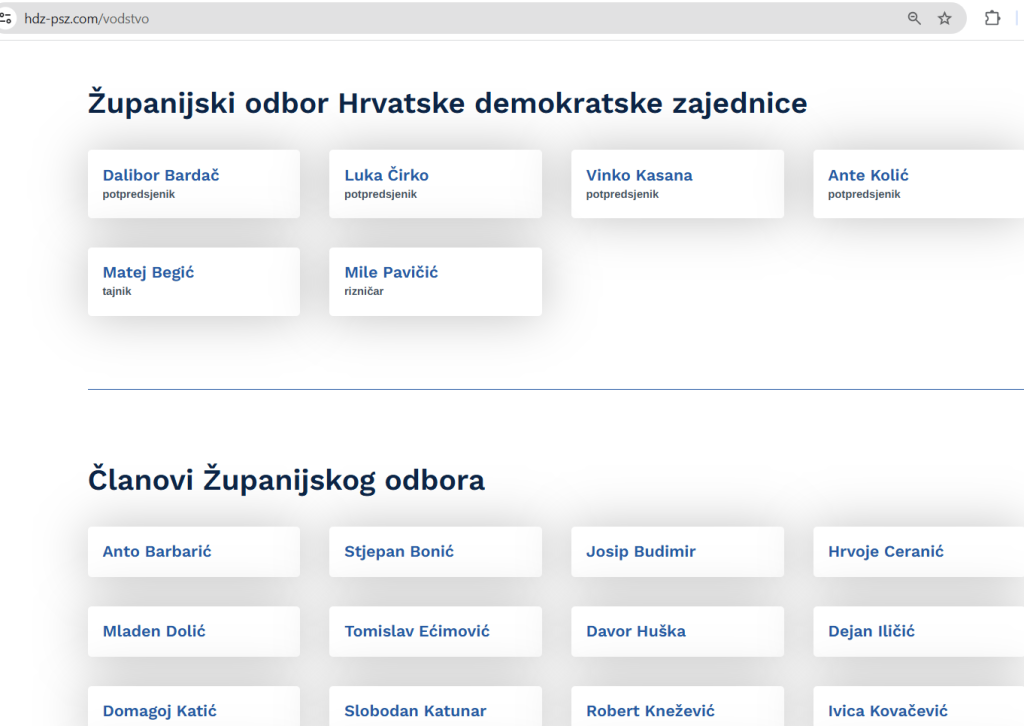Open the extensions puzzle icon
The image size is (1024, 726).
[x=992, y=18]
